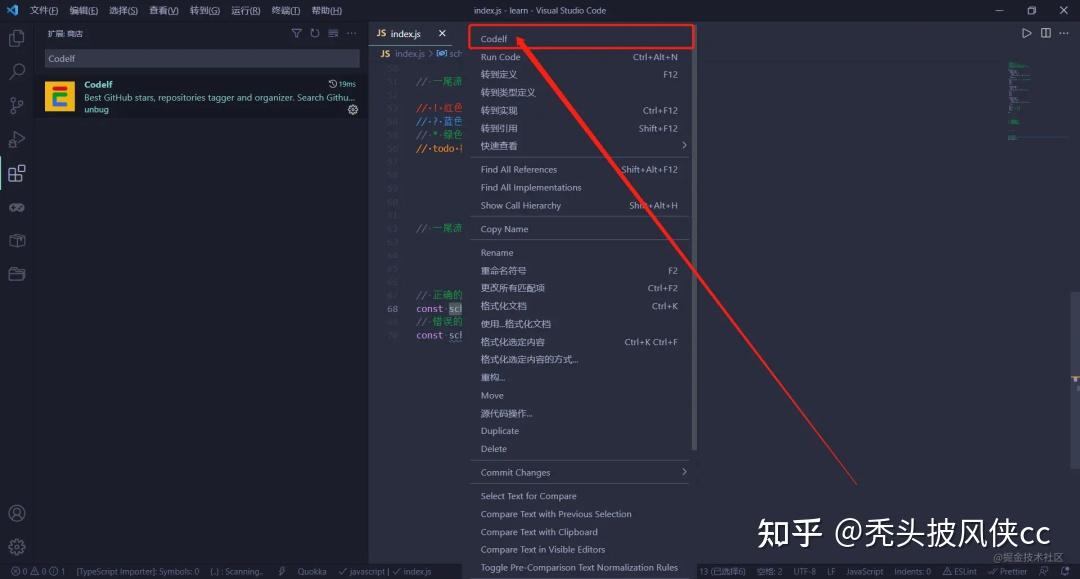Expand the Quick Look submenu arrow

[685, 146]
